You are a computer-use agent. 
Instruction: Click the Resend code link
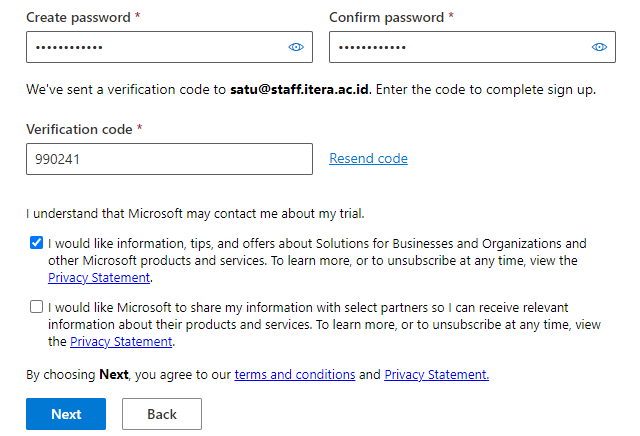point(368,159)
